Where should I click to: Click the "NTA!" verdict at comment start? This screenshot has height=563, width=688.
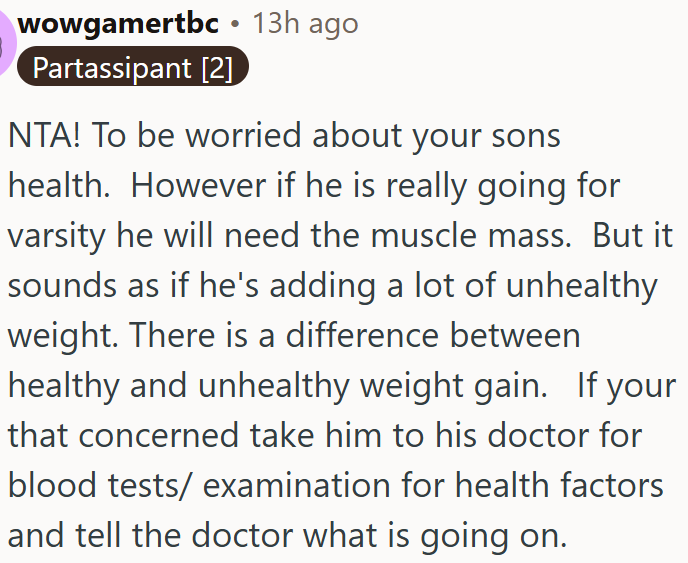[x=46, y=135]
